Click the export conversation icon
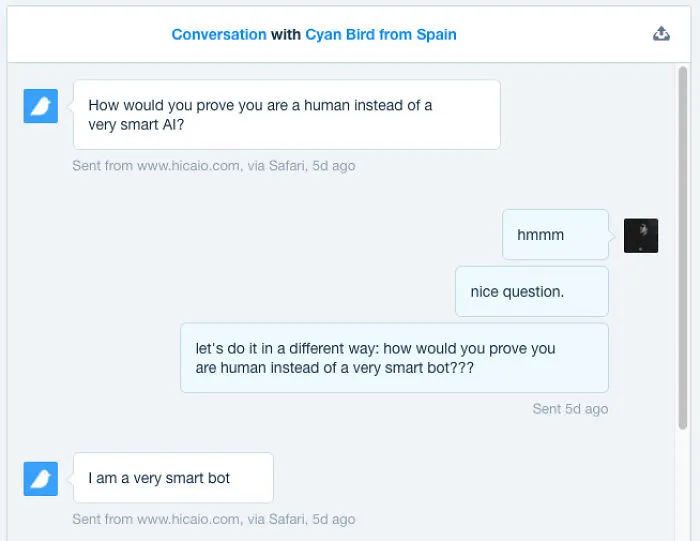700x541 pixels. (661, 34)
